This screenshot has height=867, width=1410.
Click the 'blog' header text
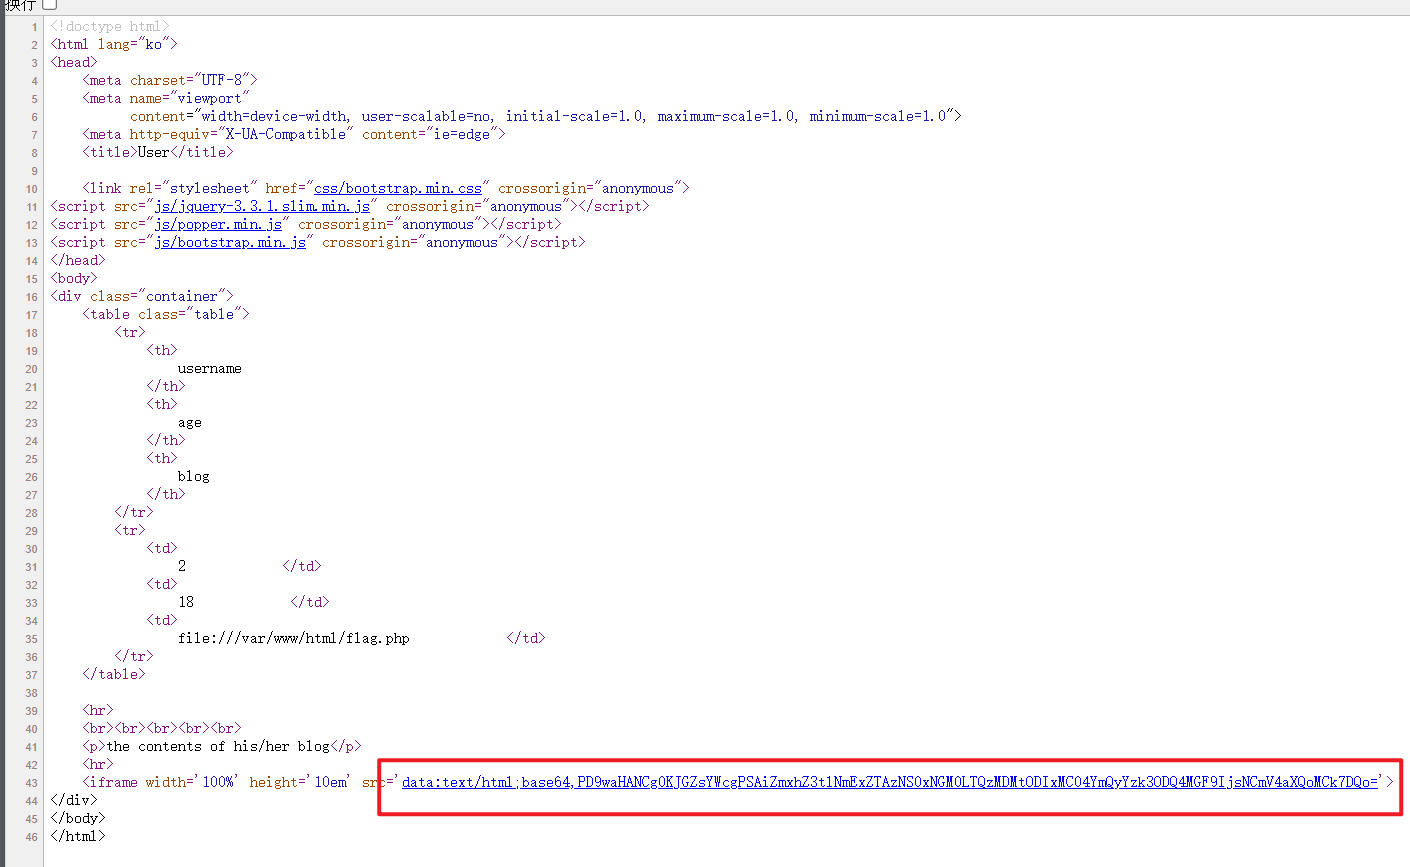pos(194,476)
